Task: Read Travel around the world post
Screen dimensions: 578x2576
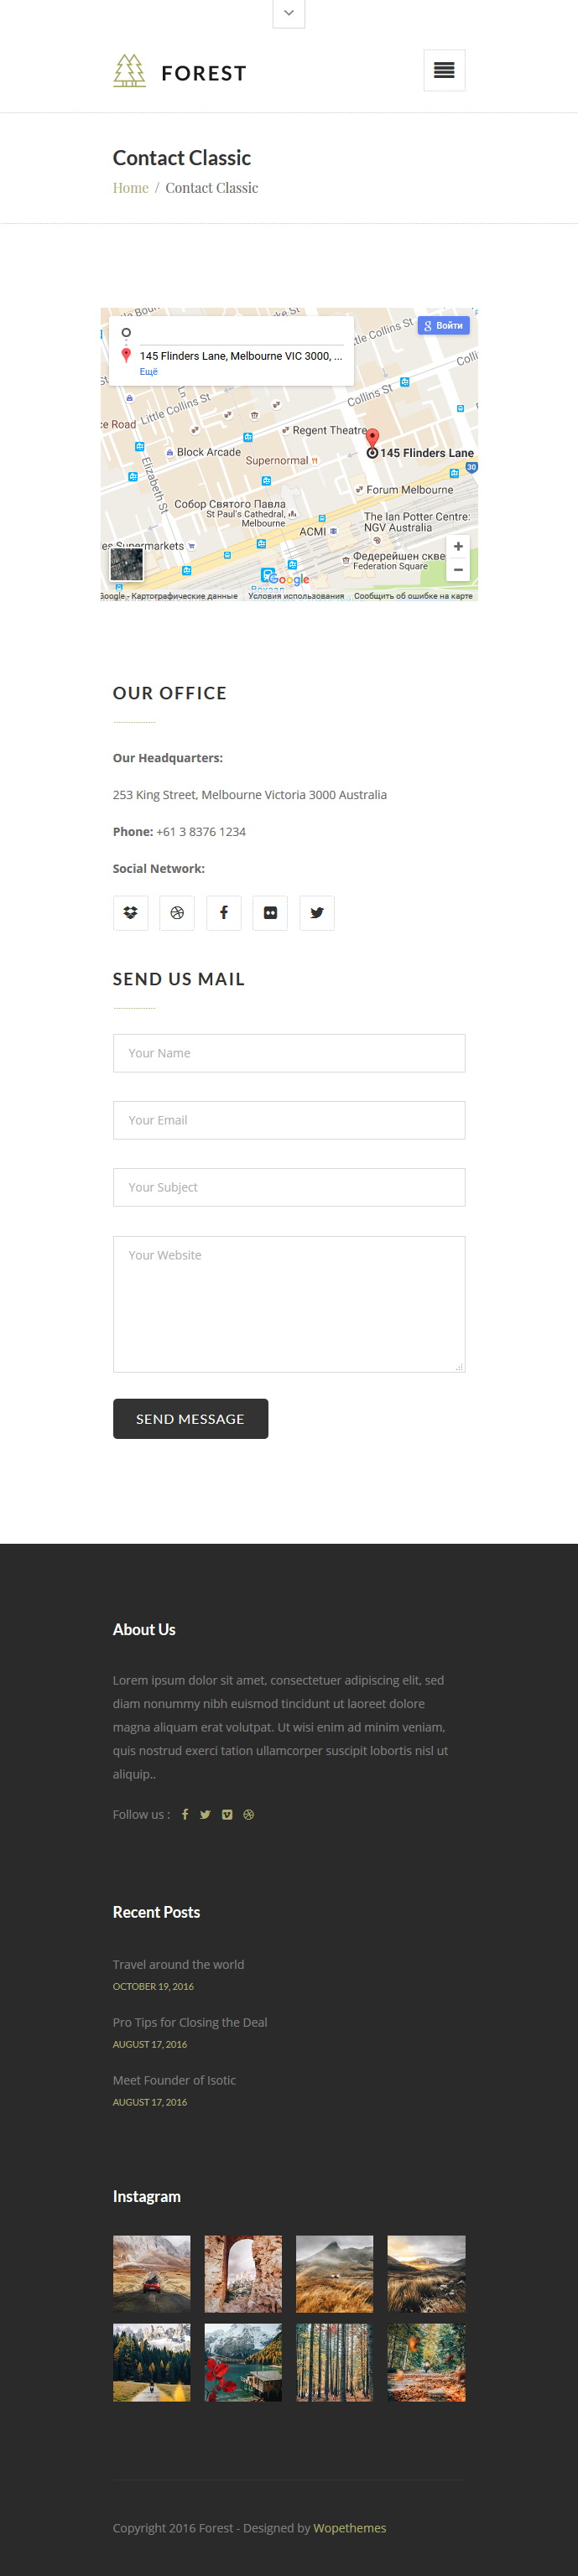Action: coord(178,1964)
